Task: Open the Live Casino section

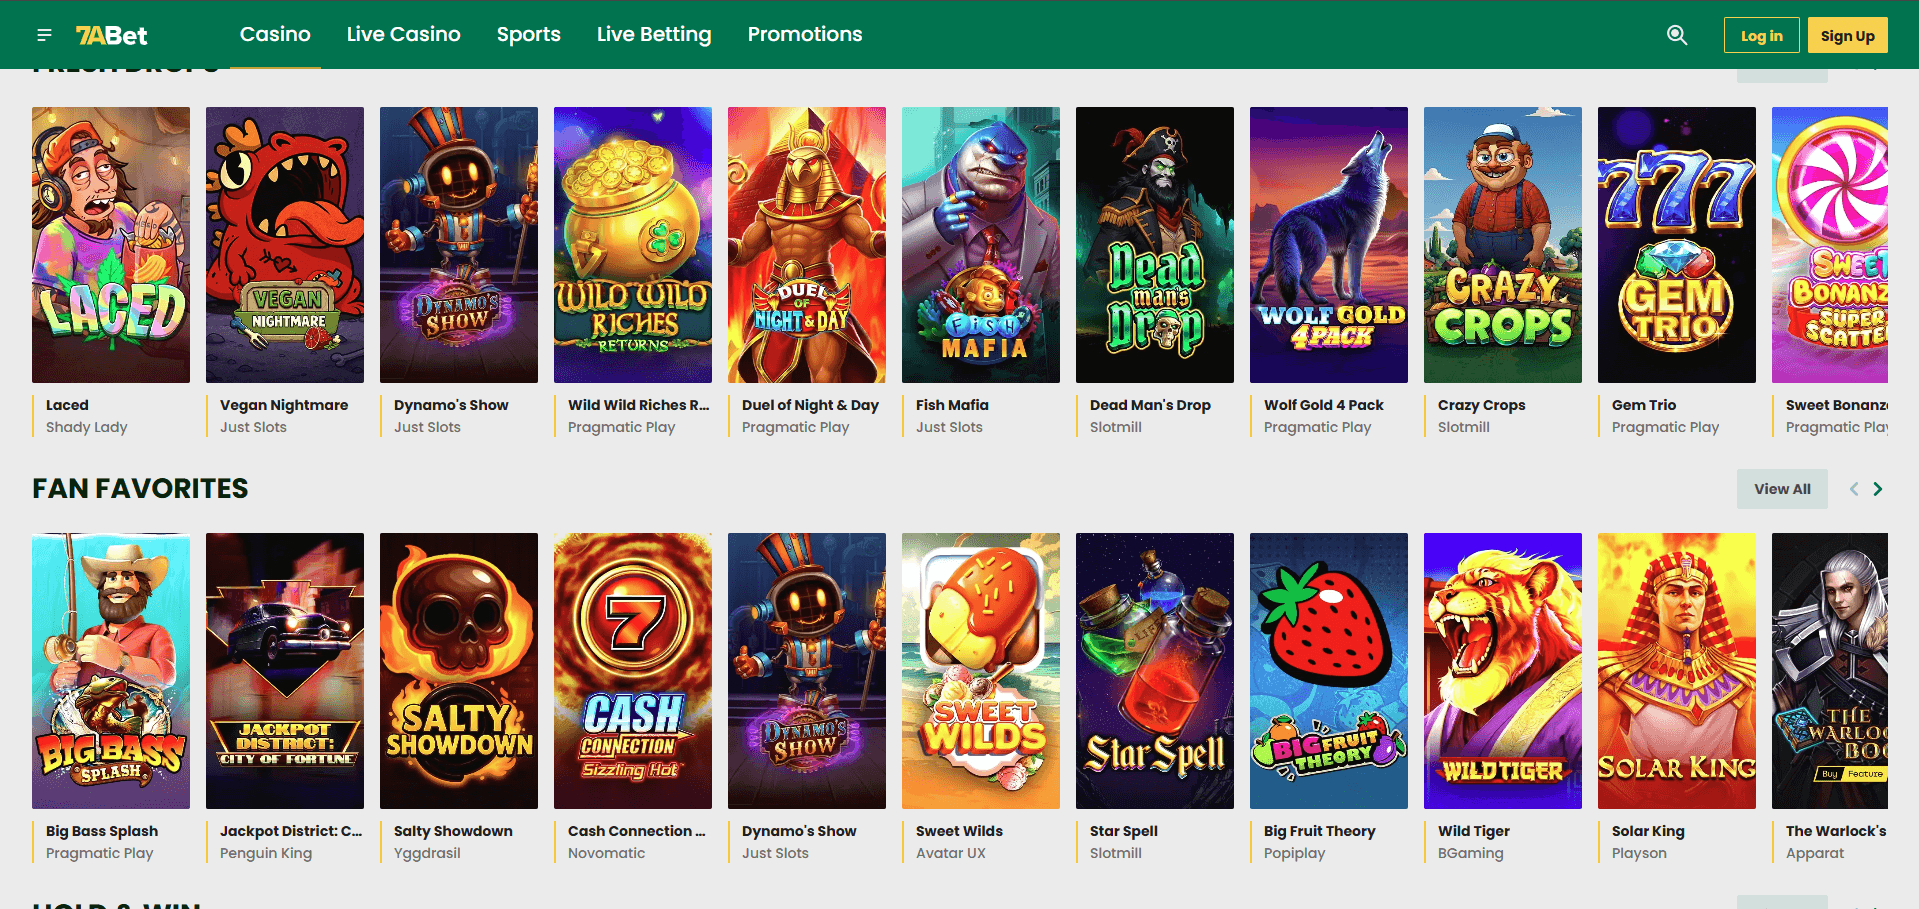Action: [x=404, y=34]
